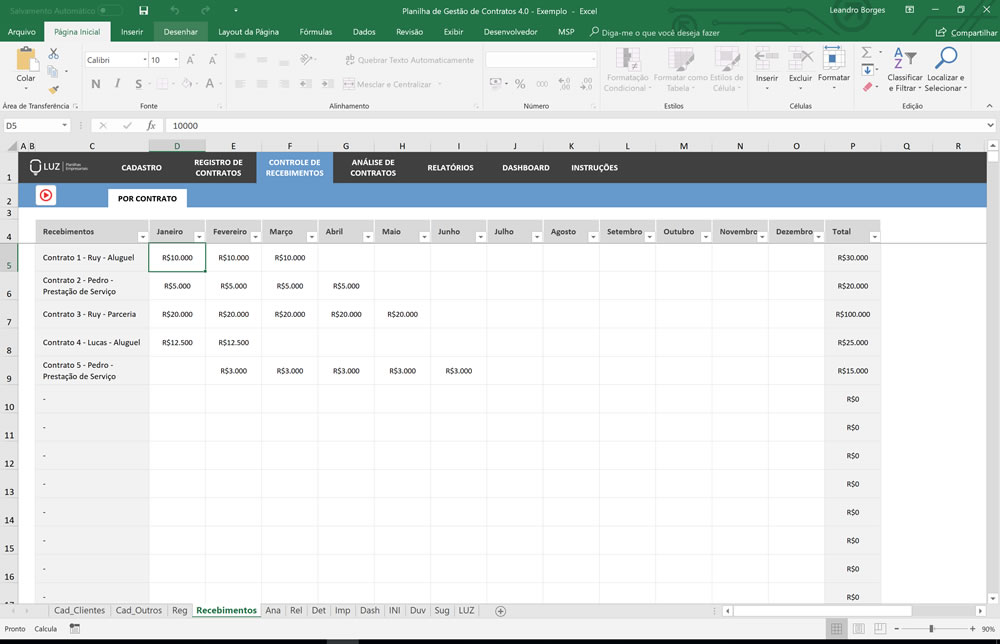Increase font size icon
Viewport: 1000px width, 644px height.
click(190, 60)
